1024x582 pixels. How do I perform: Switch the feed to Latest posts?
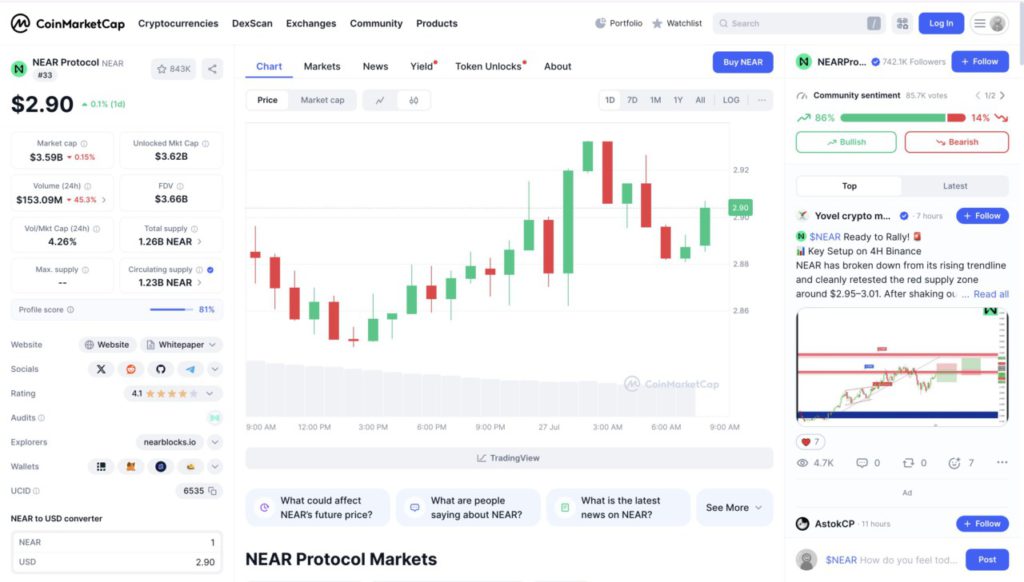pos(954,186)
